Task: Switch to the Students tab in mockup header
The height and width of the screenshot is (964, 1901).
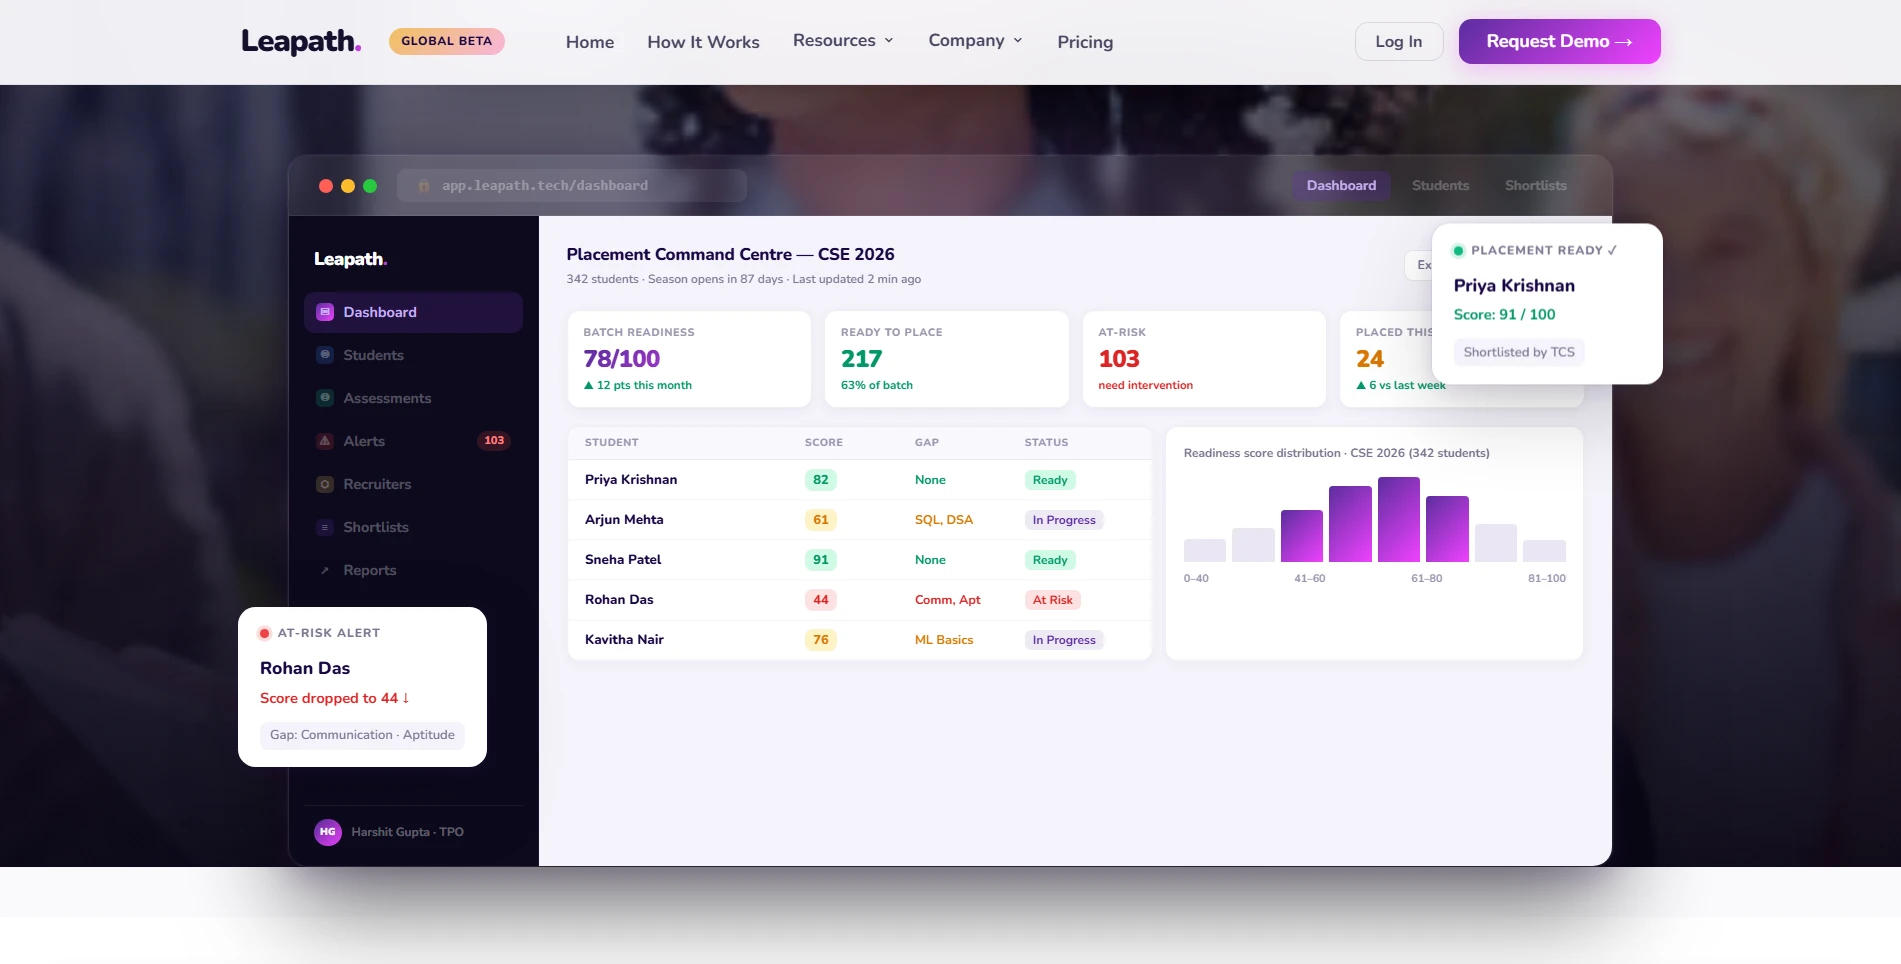Action: [x=1440, y=185]
